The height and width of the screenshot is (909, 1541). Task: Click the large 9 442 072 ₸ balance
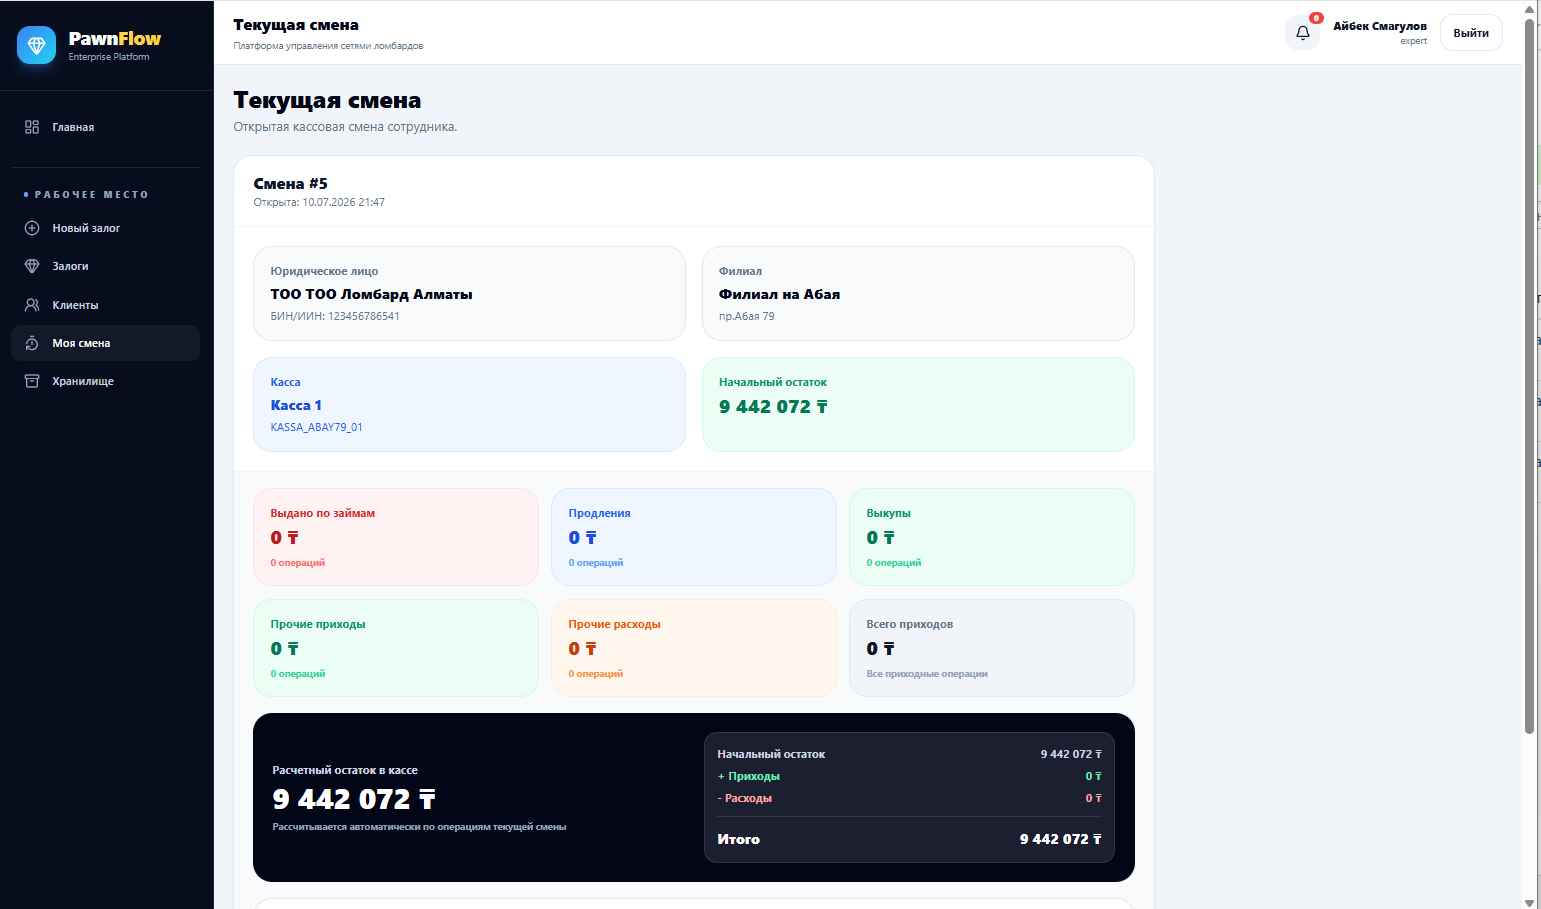point(354,799)
